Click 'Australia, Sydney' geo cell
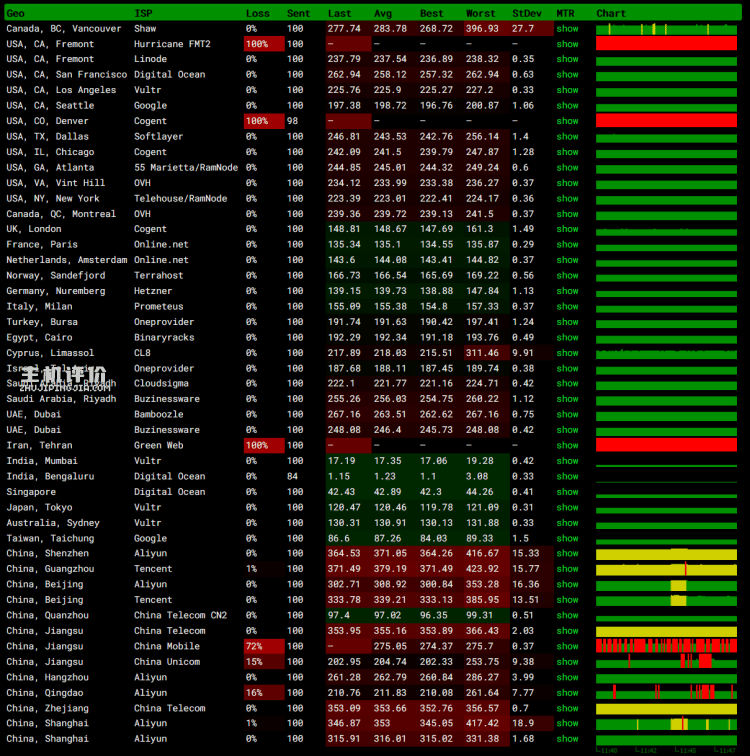 click(53, 523)
